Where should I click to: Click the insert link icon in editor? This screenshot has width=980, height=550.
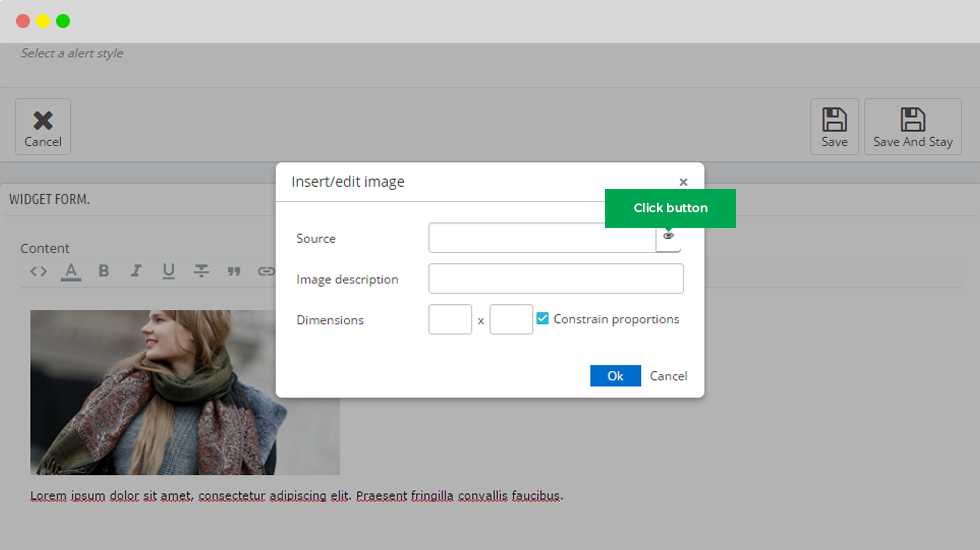click(266, 271)
